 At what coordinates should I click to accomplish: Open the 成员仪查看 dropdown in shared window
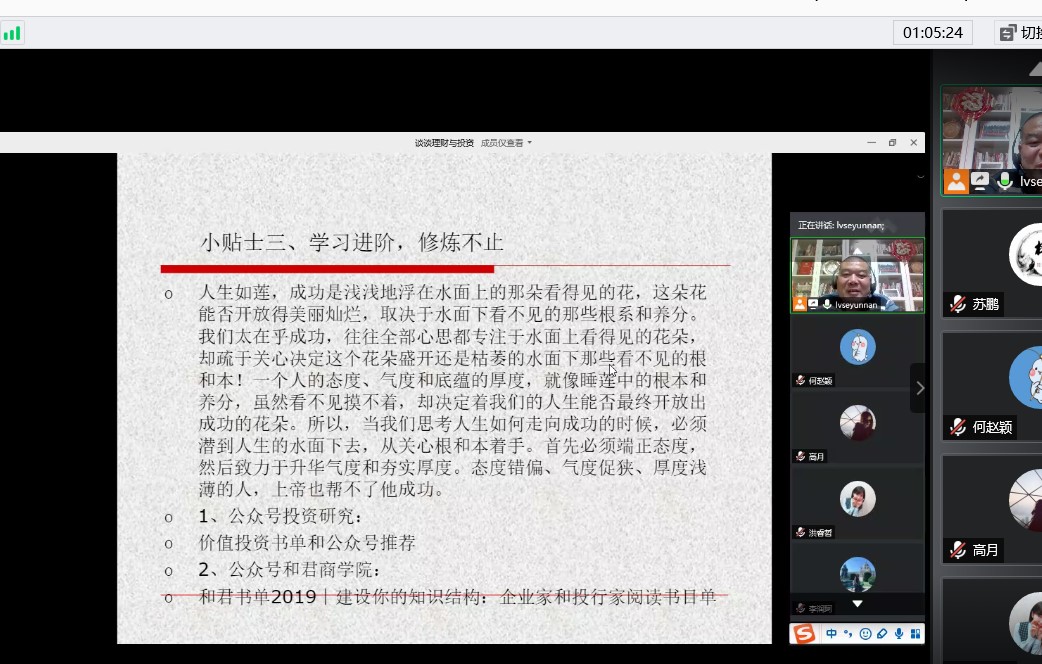click(x=506, y=143)
